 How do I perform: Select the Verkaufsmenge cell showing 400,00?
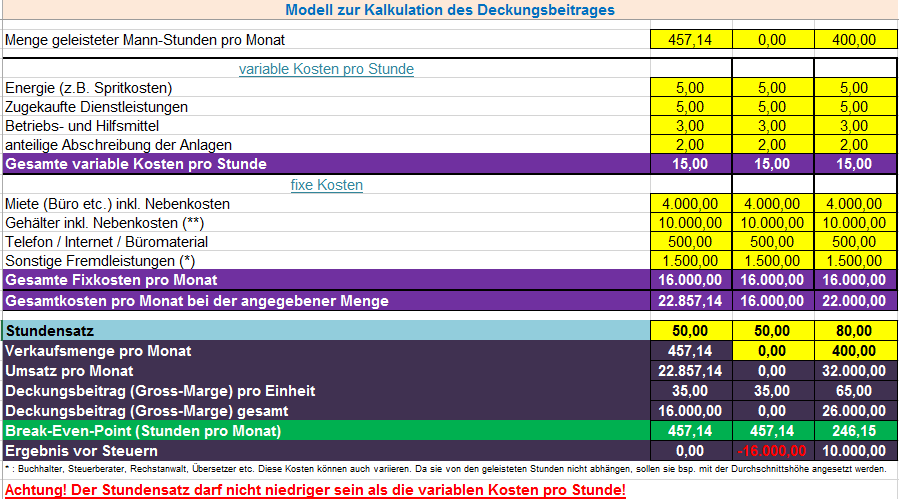point(855,350)
